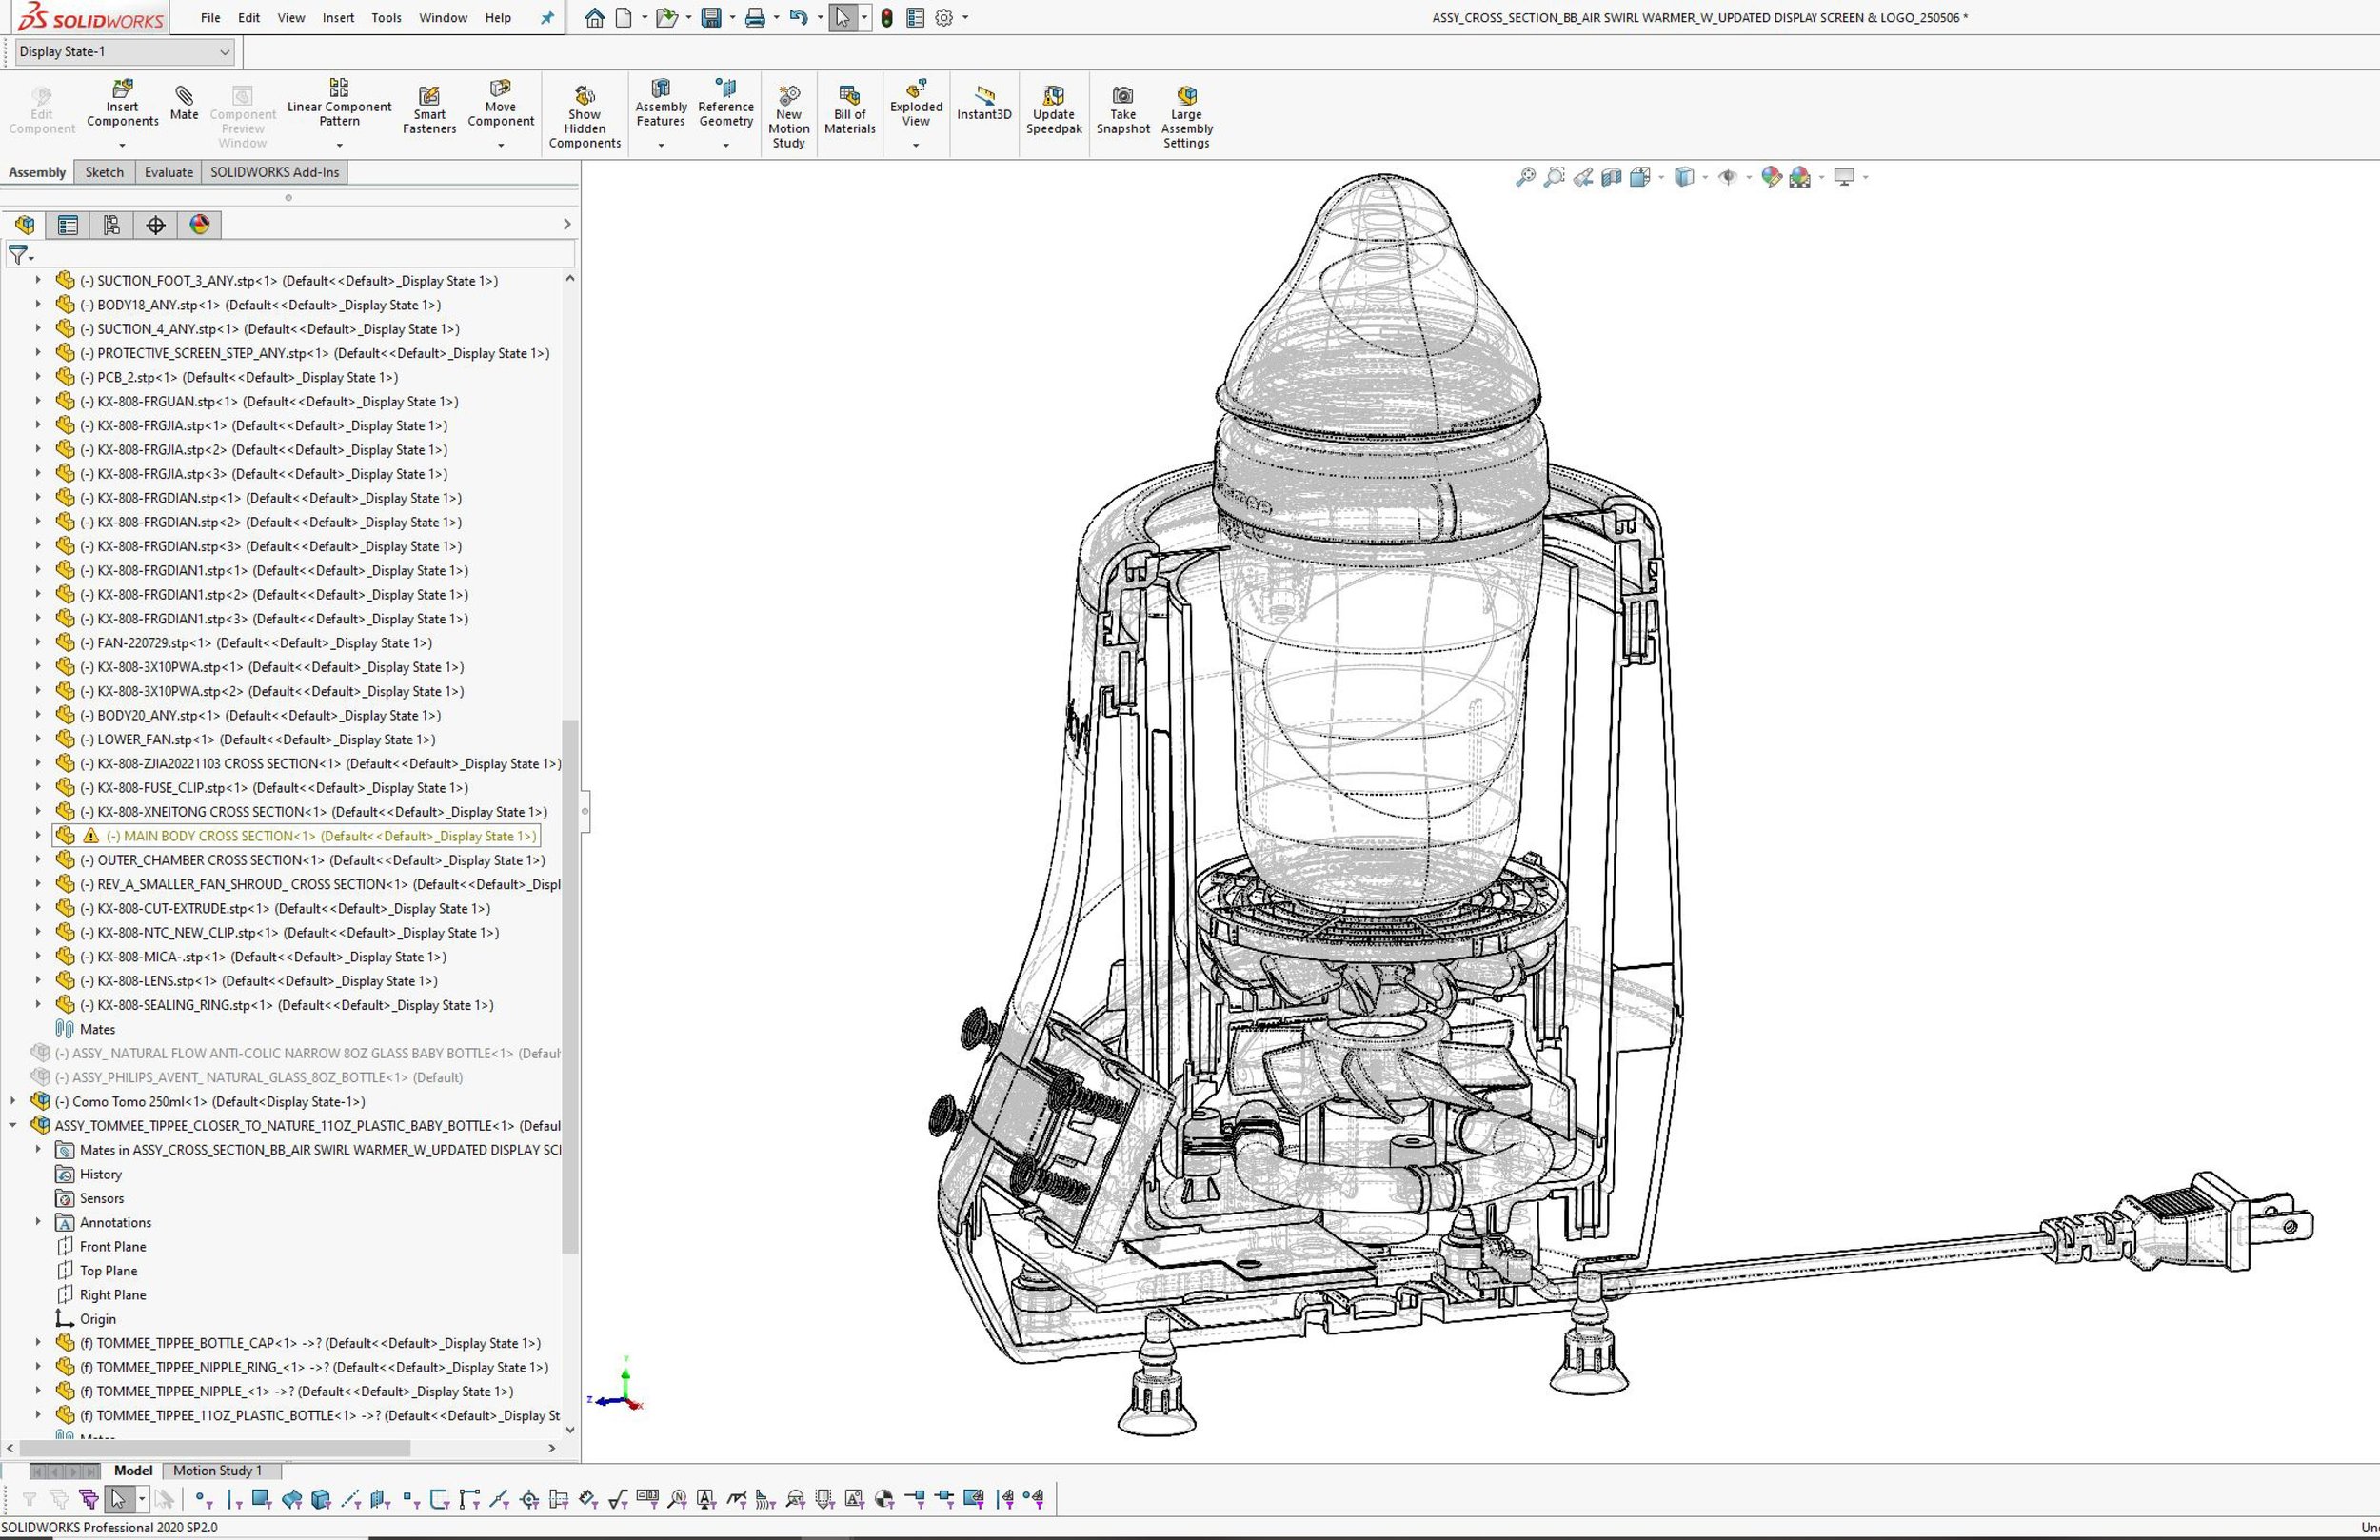Select the Smart Fasteners tool

[429, 109]
